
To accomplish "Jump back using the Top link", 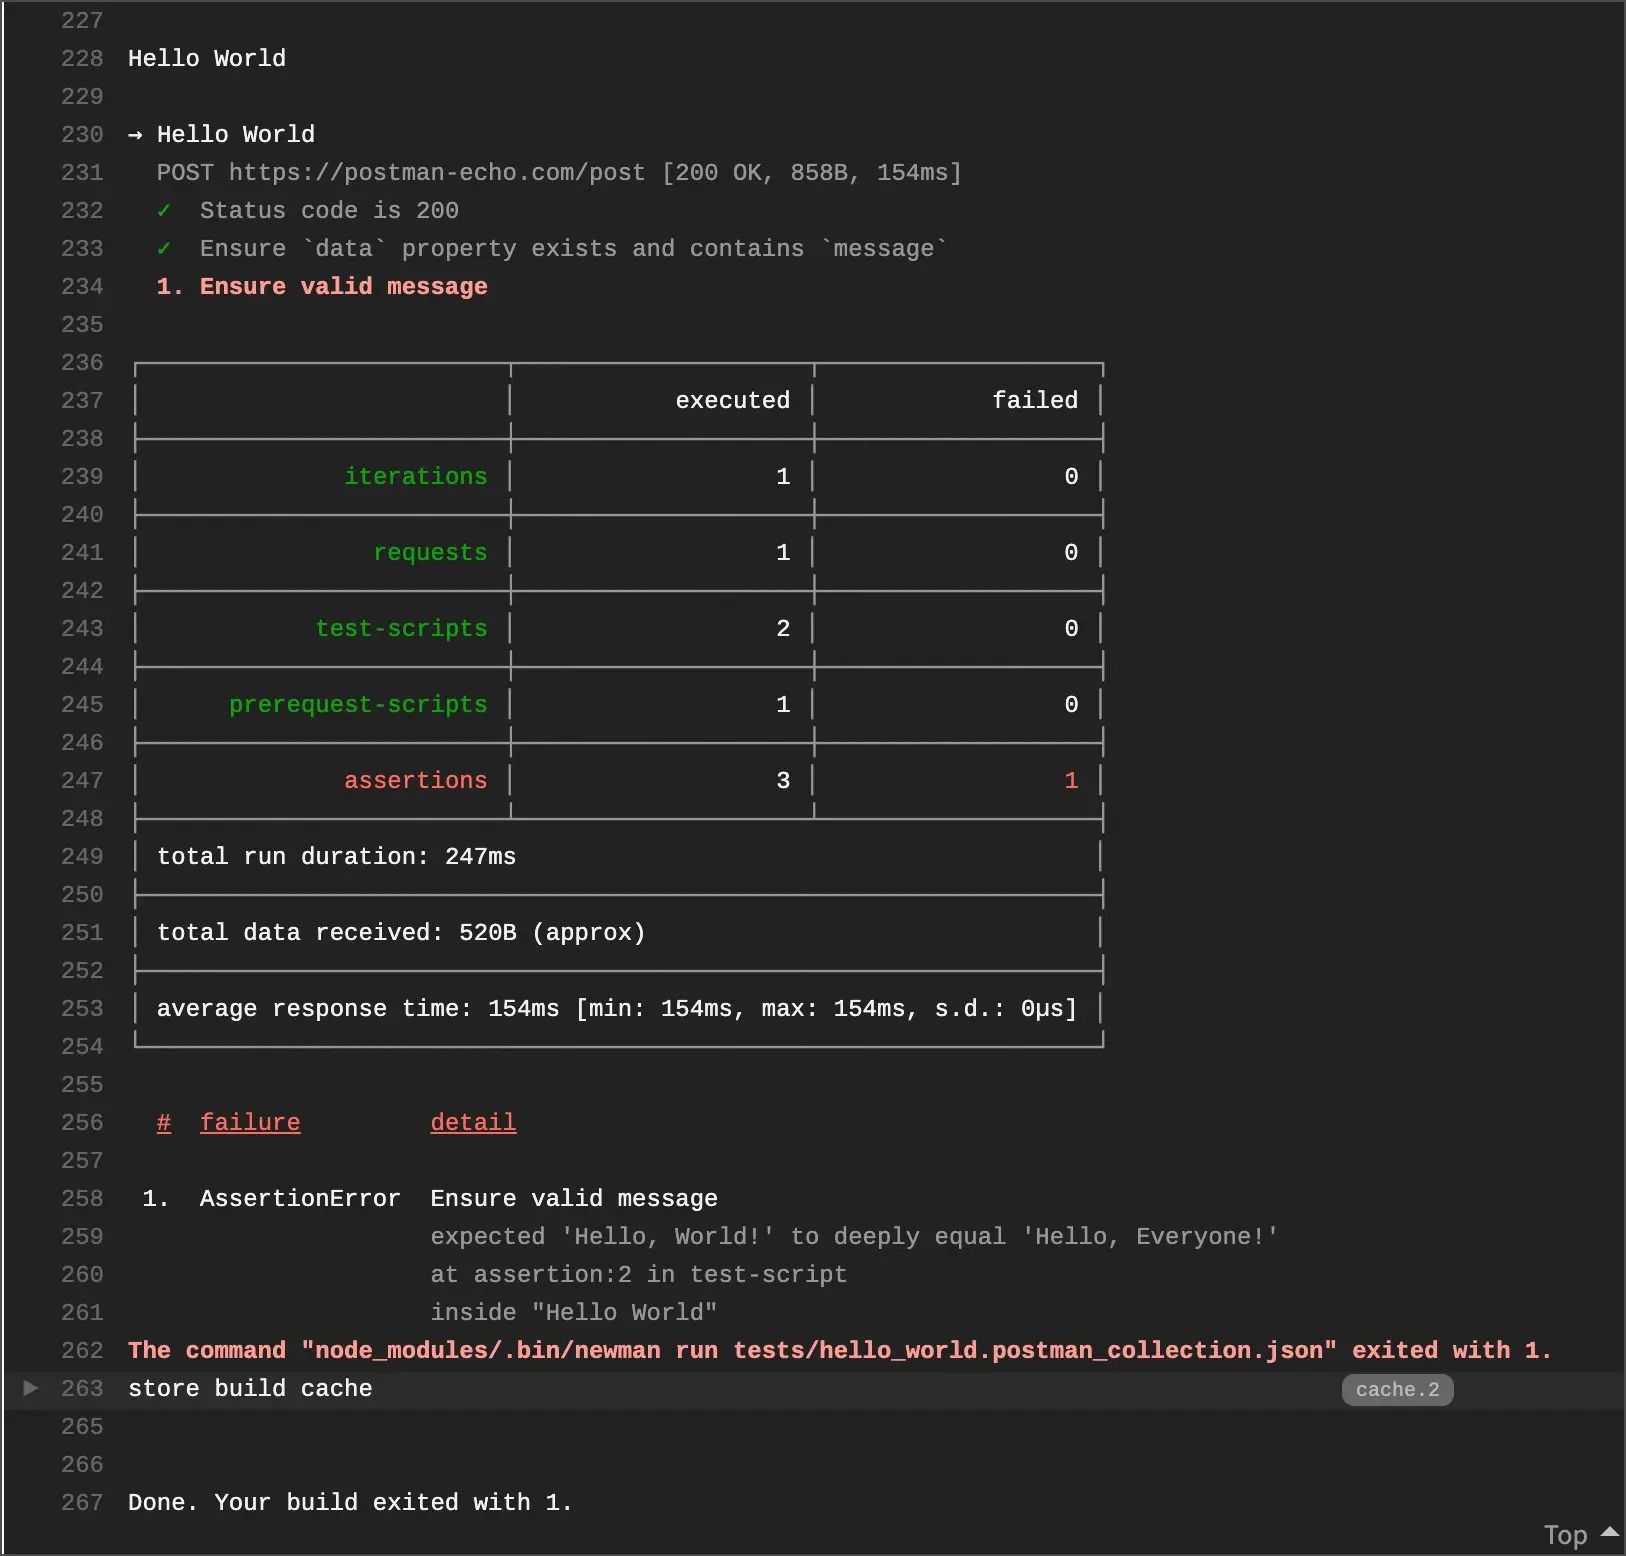I will pyautogui.click(x=1565, y=1535).
